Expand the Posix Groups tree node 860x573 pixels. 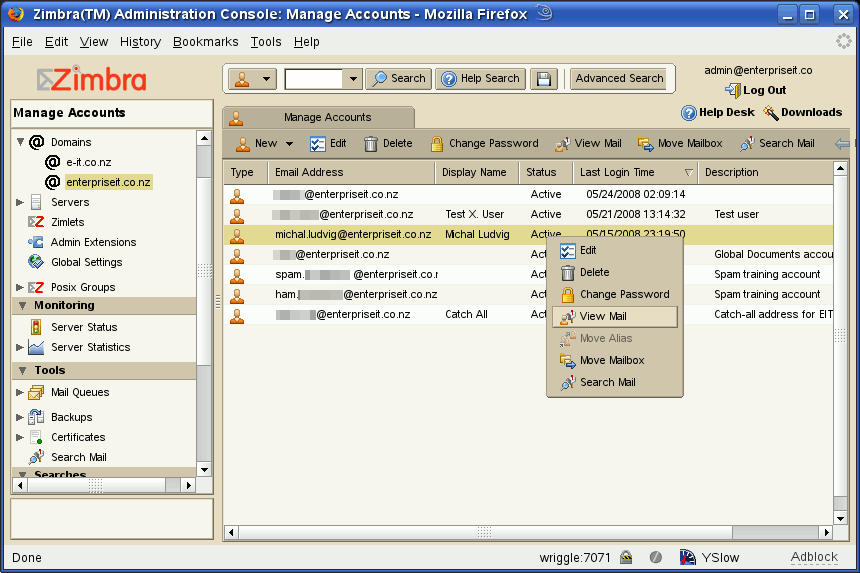pos(20,287)
